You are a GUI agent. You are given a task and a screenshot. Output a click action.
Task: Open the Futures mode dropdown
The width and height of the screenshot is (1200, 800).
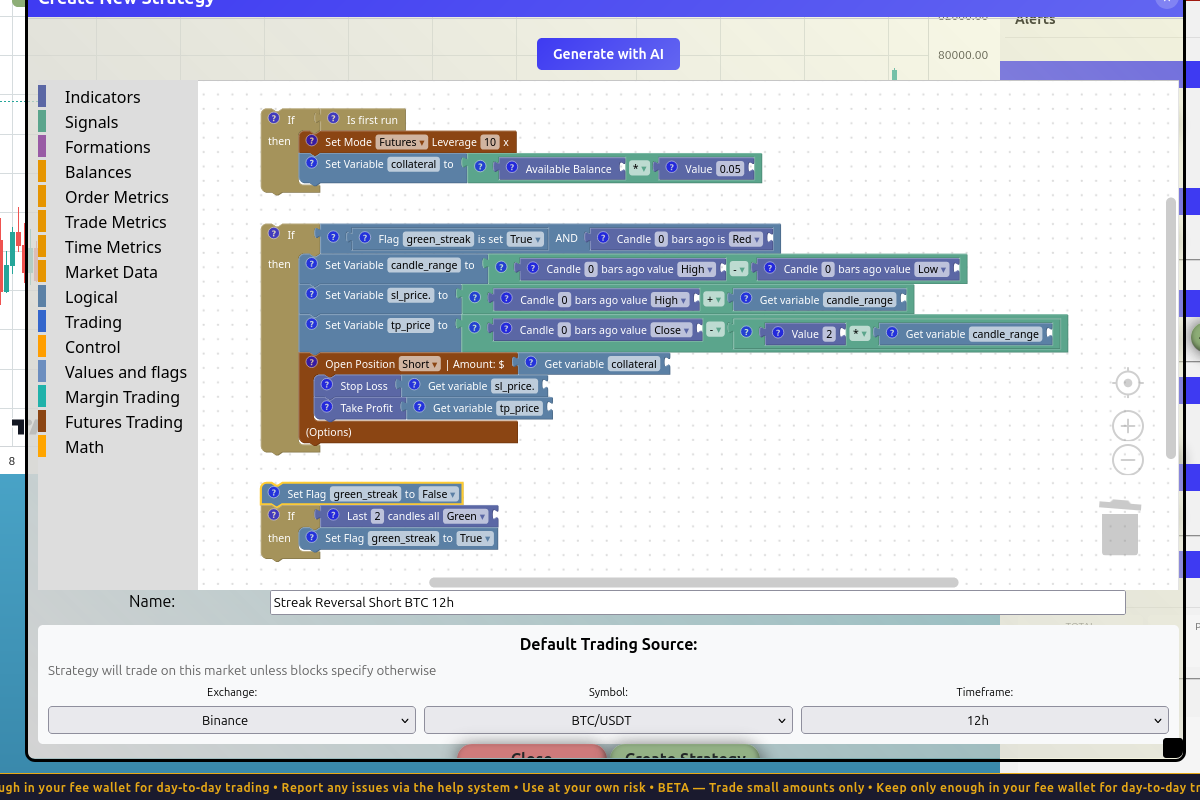(x=402, y=142)
